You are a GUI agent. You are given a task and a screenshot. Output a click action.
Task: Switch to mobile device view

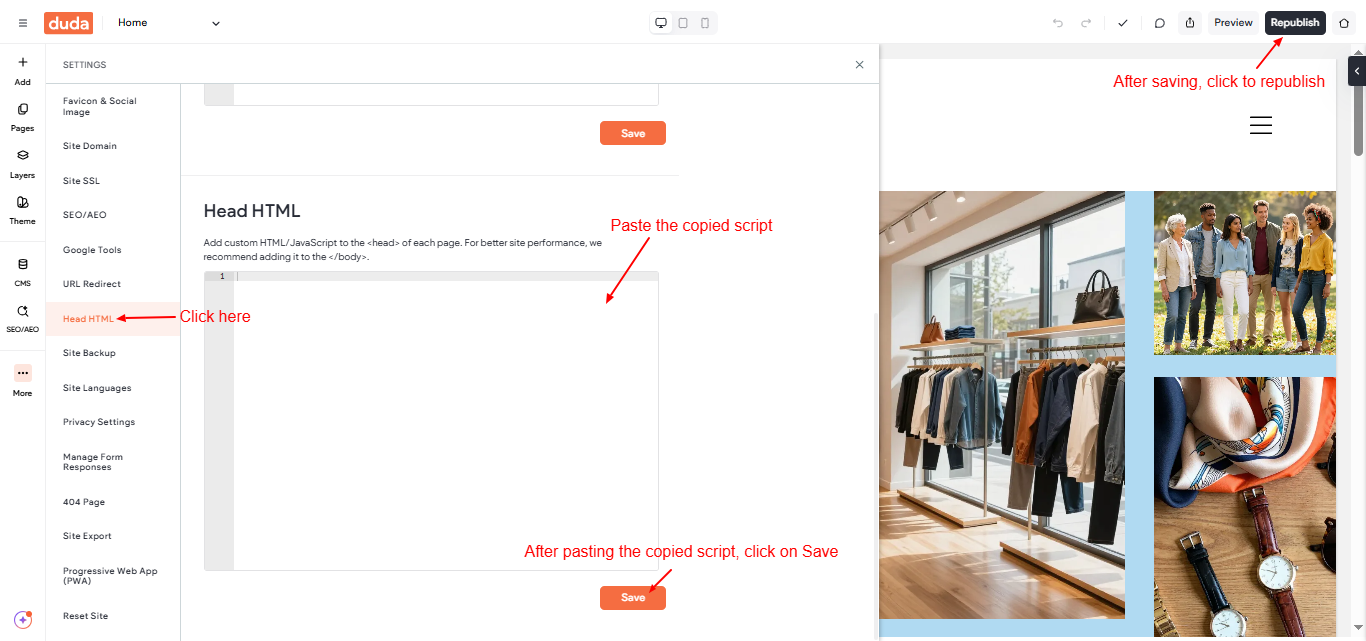point(705,23)
